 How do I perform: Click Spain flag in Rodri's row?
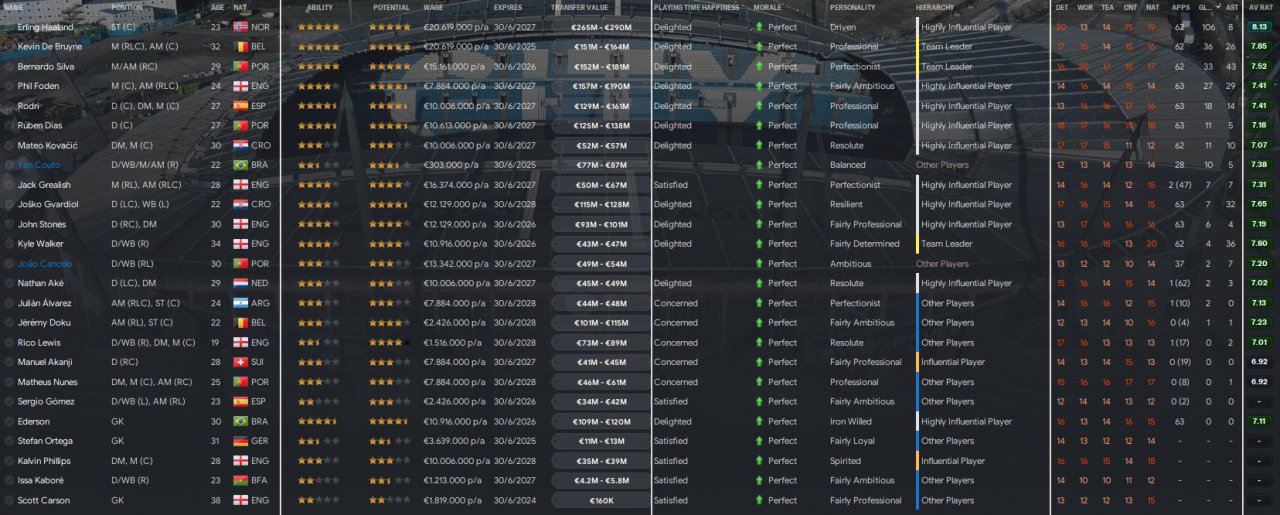coord(240,106)
